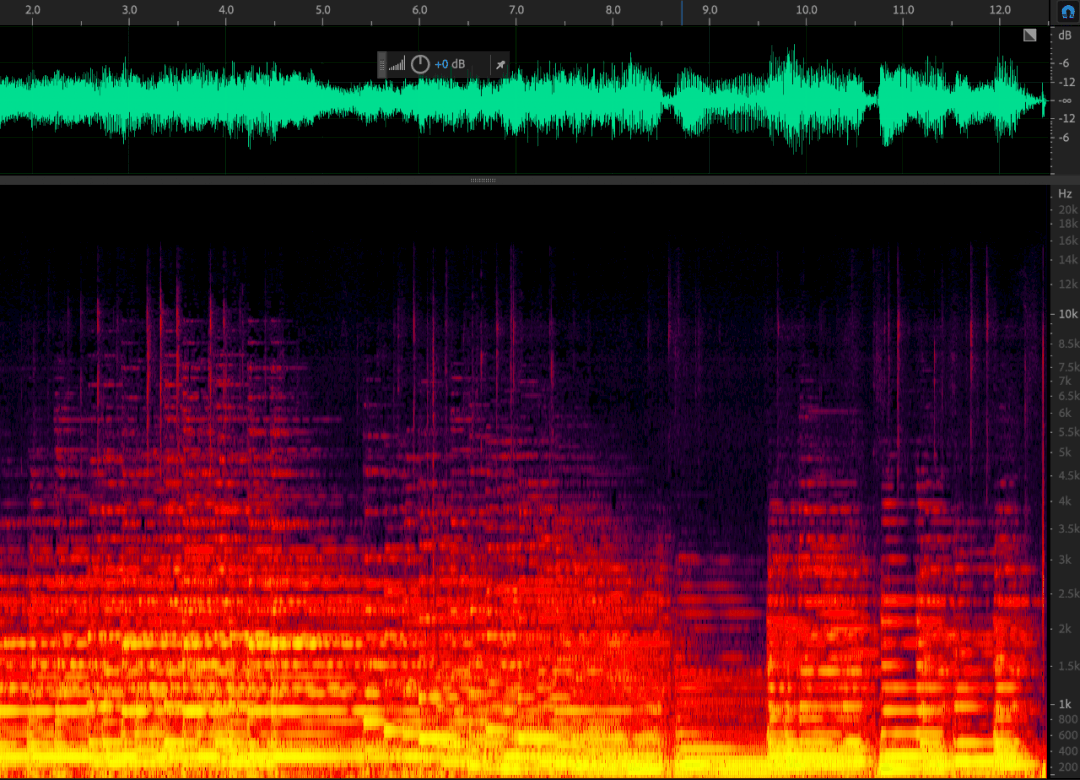Click the -∞ label on amplitude scale
The image size is (1080, 780).
pos(1066,101)
